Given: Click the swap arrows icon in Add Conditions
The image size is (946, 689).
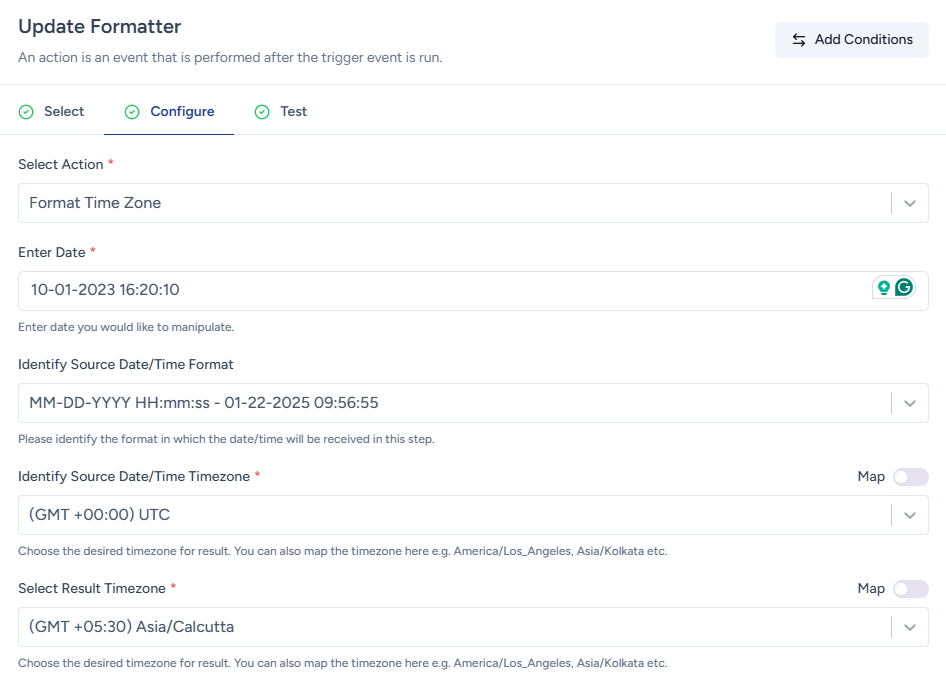Looking at the screenshot, I should tap(799, 40).
